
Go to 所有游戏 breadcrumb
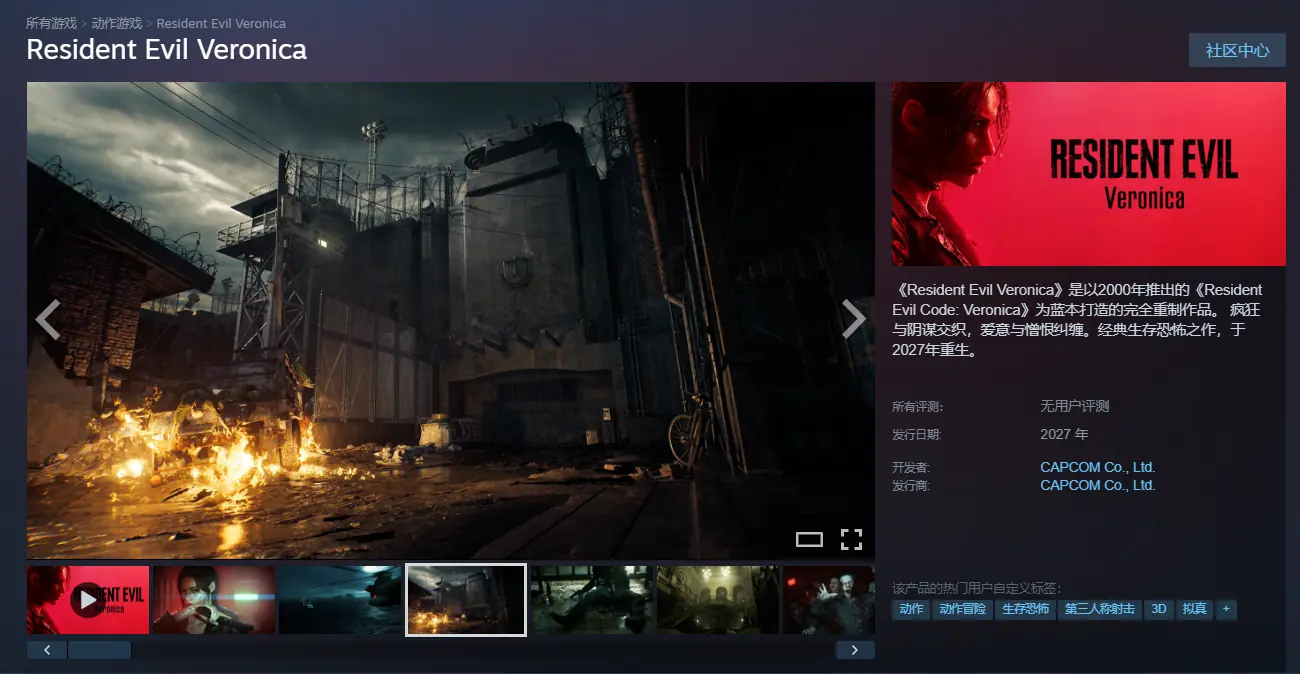(x=51, y=23)
